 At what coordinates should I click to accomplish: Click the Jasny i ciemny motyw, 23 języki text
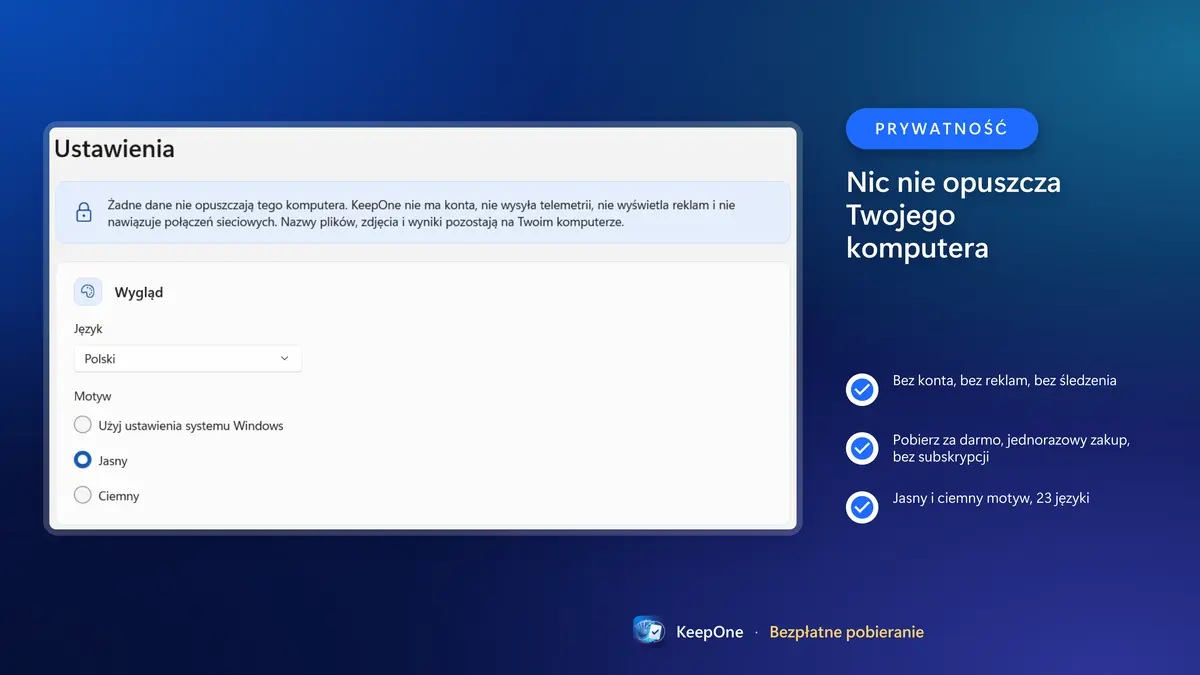(x=991, y=498)
